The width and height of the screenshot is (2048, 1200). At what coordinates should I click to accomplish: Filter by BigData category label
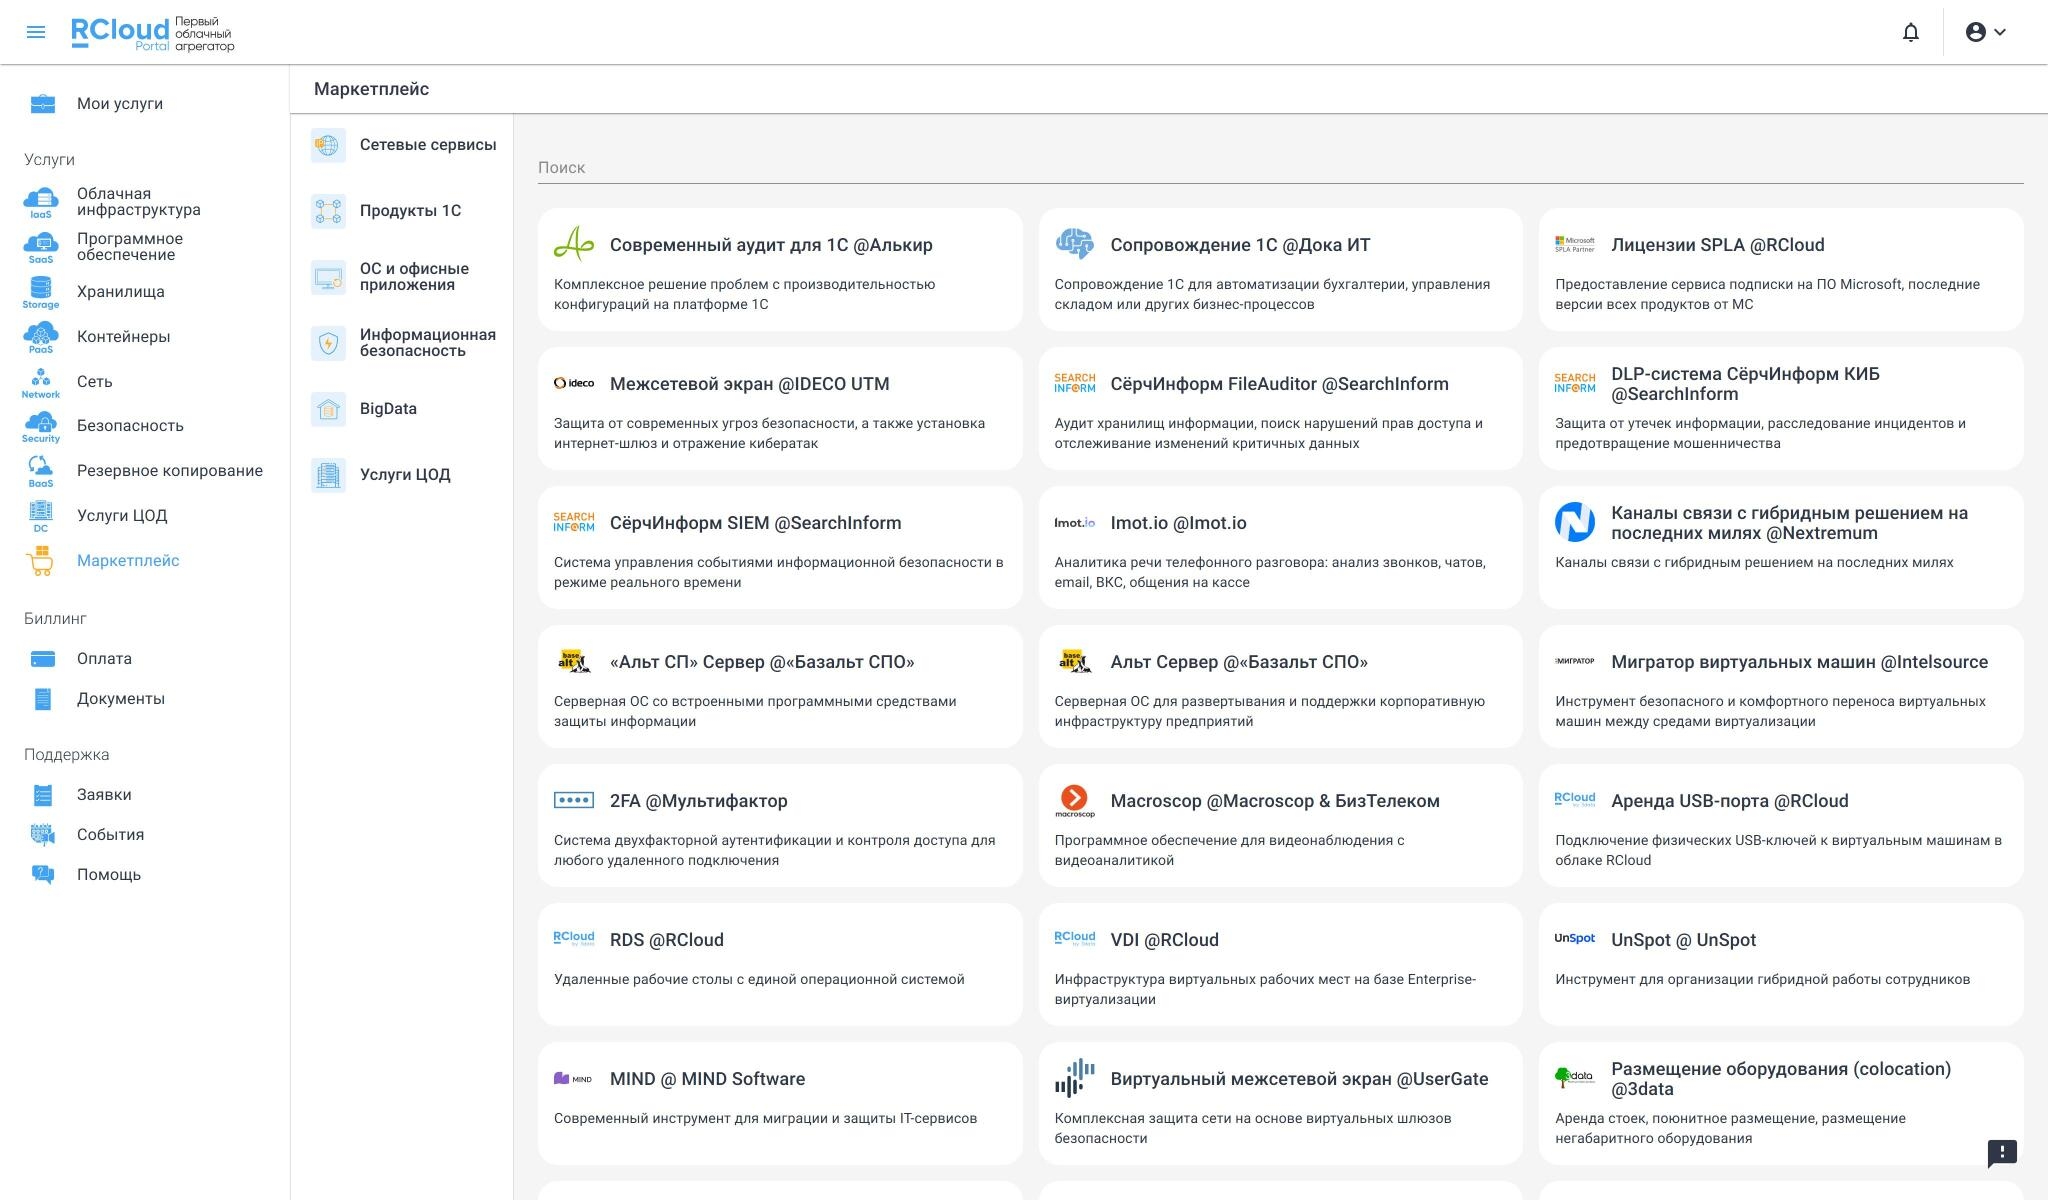point(388,409)
